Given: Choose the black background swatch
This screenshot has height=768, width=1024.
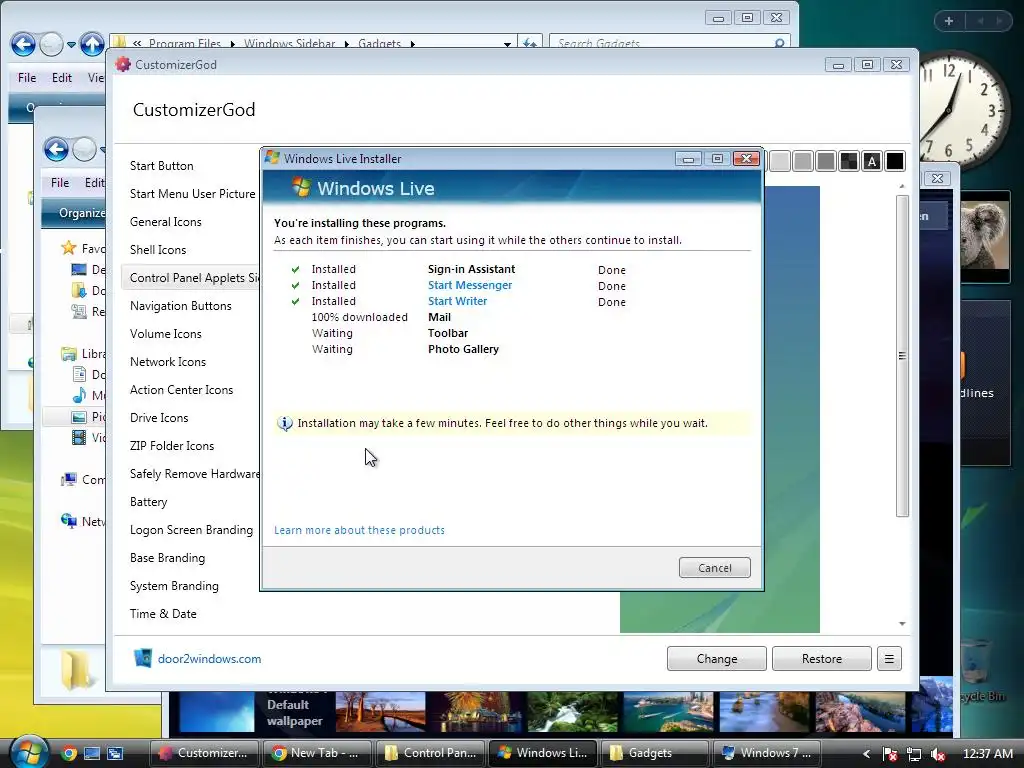Looking at the screenshot, I should pos(895,161).
